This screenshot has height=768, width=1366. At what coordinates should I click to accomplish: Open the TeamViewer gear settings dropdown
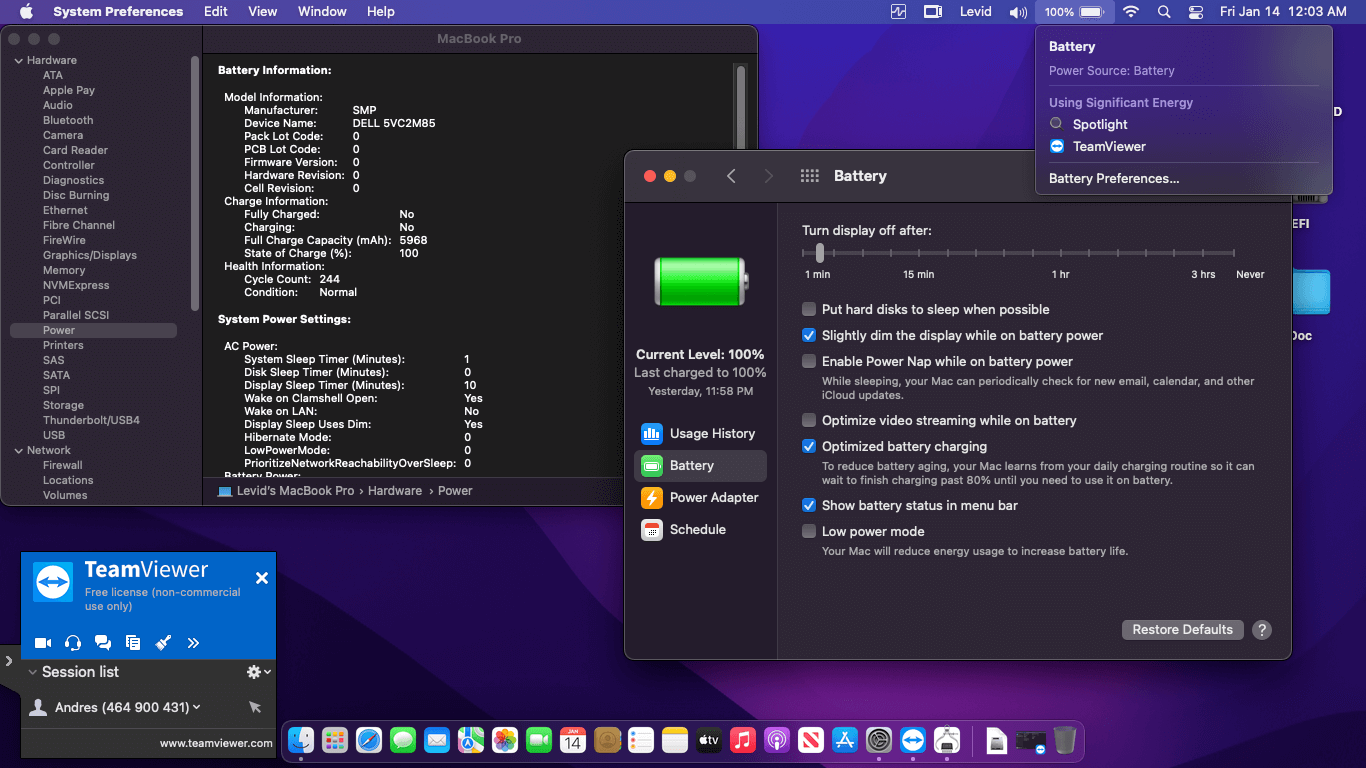(x=259, y=672)
